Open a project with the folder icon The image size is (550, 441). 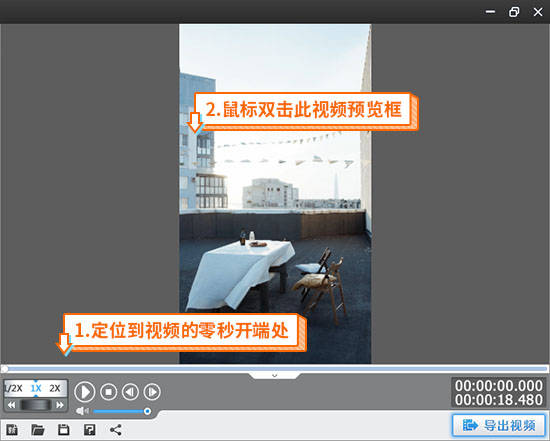pos(38,429)
